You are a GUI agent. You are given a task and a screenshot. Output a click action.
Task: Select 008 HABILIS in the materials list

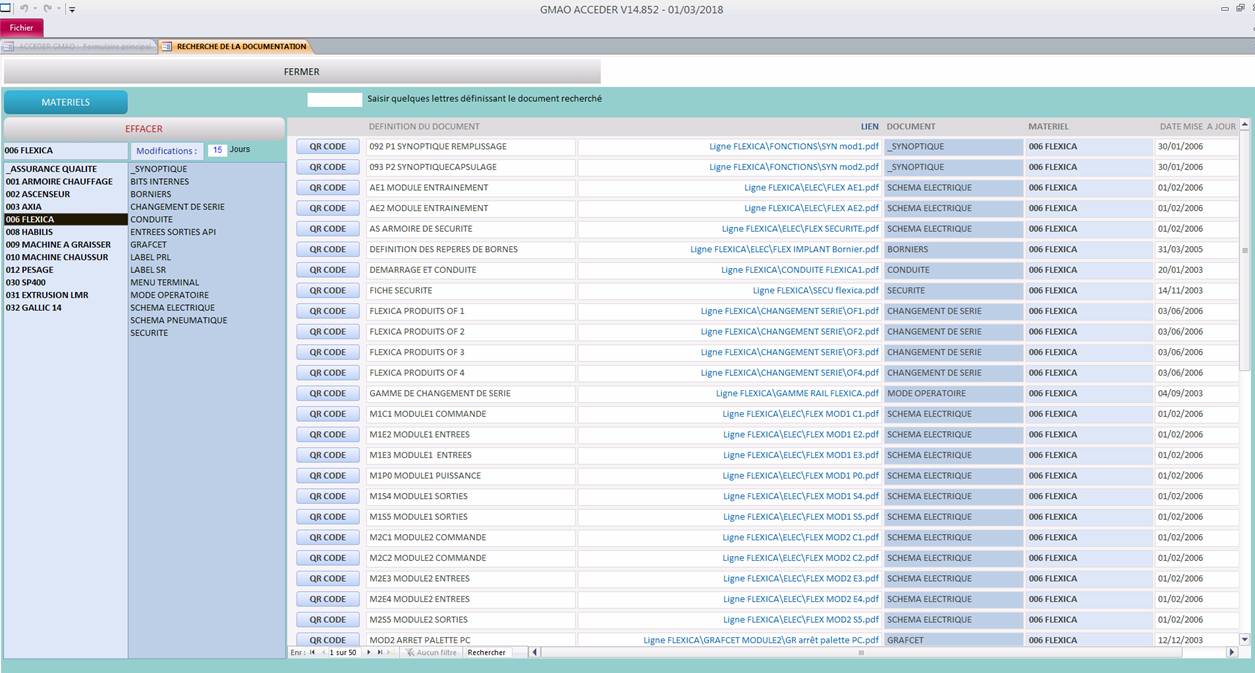coord(65,232)
